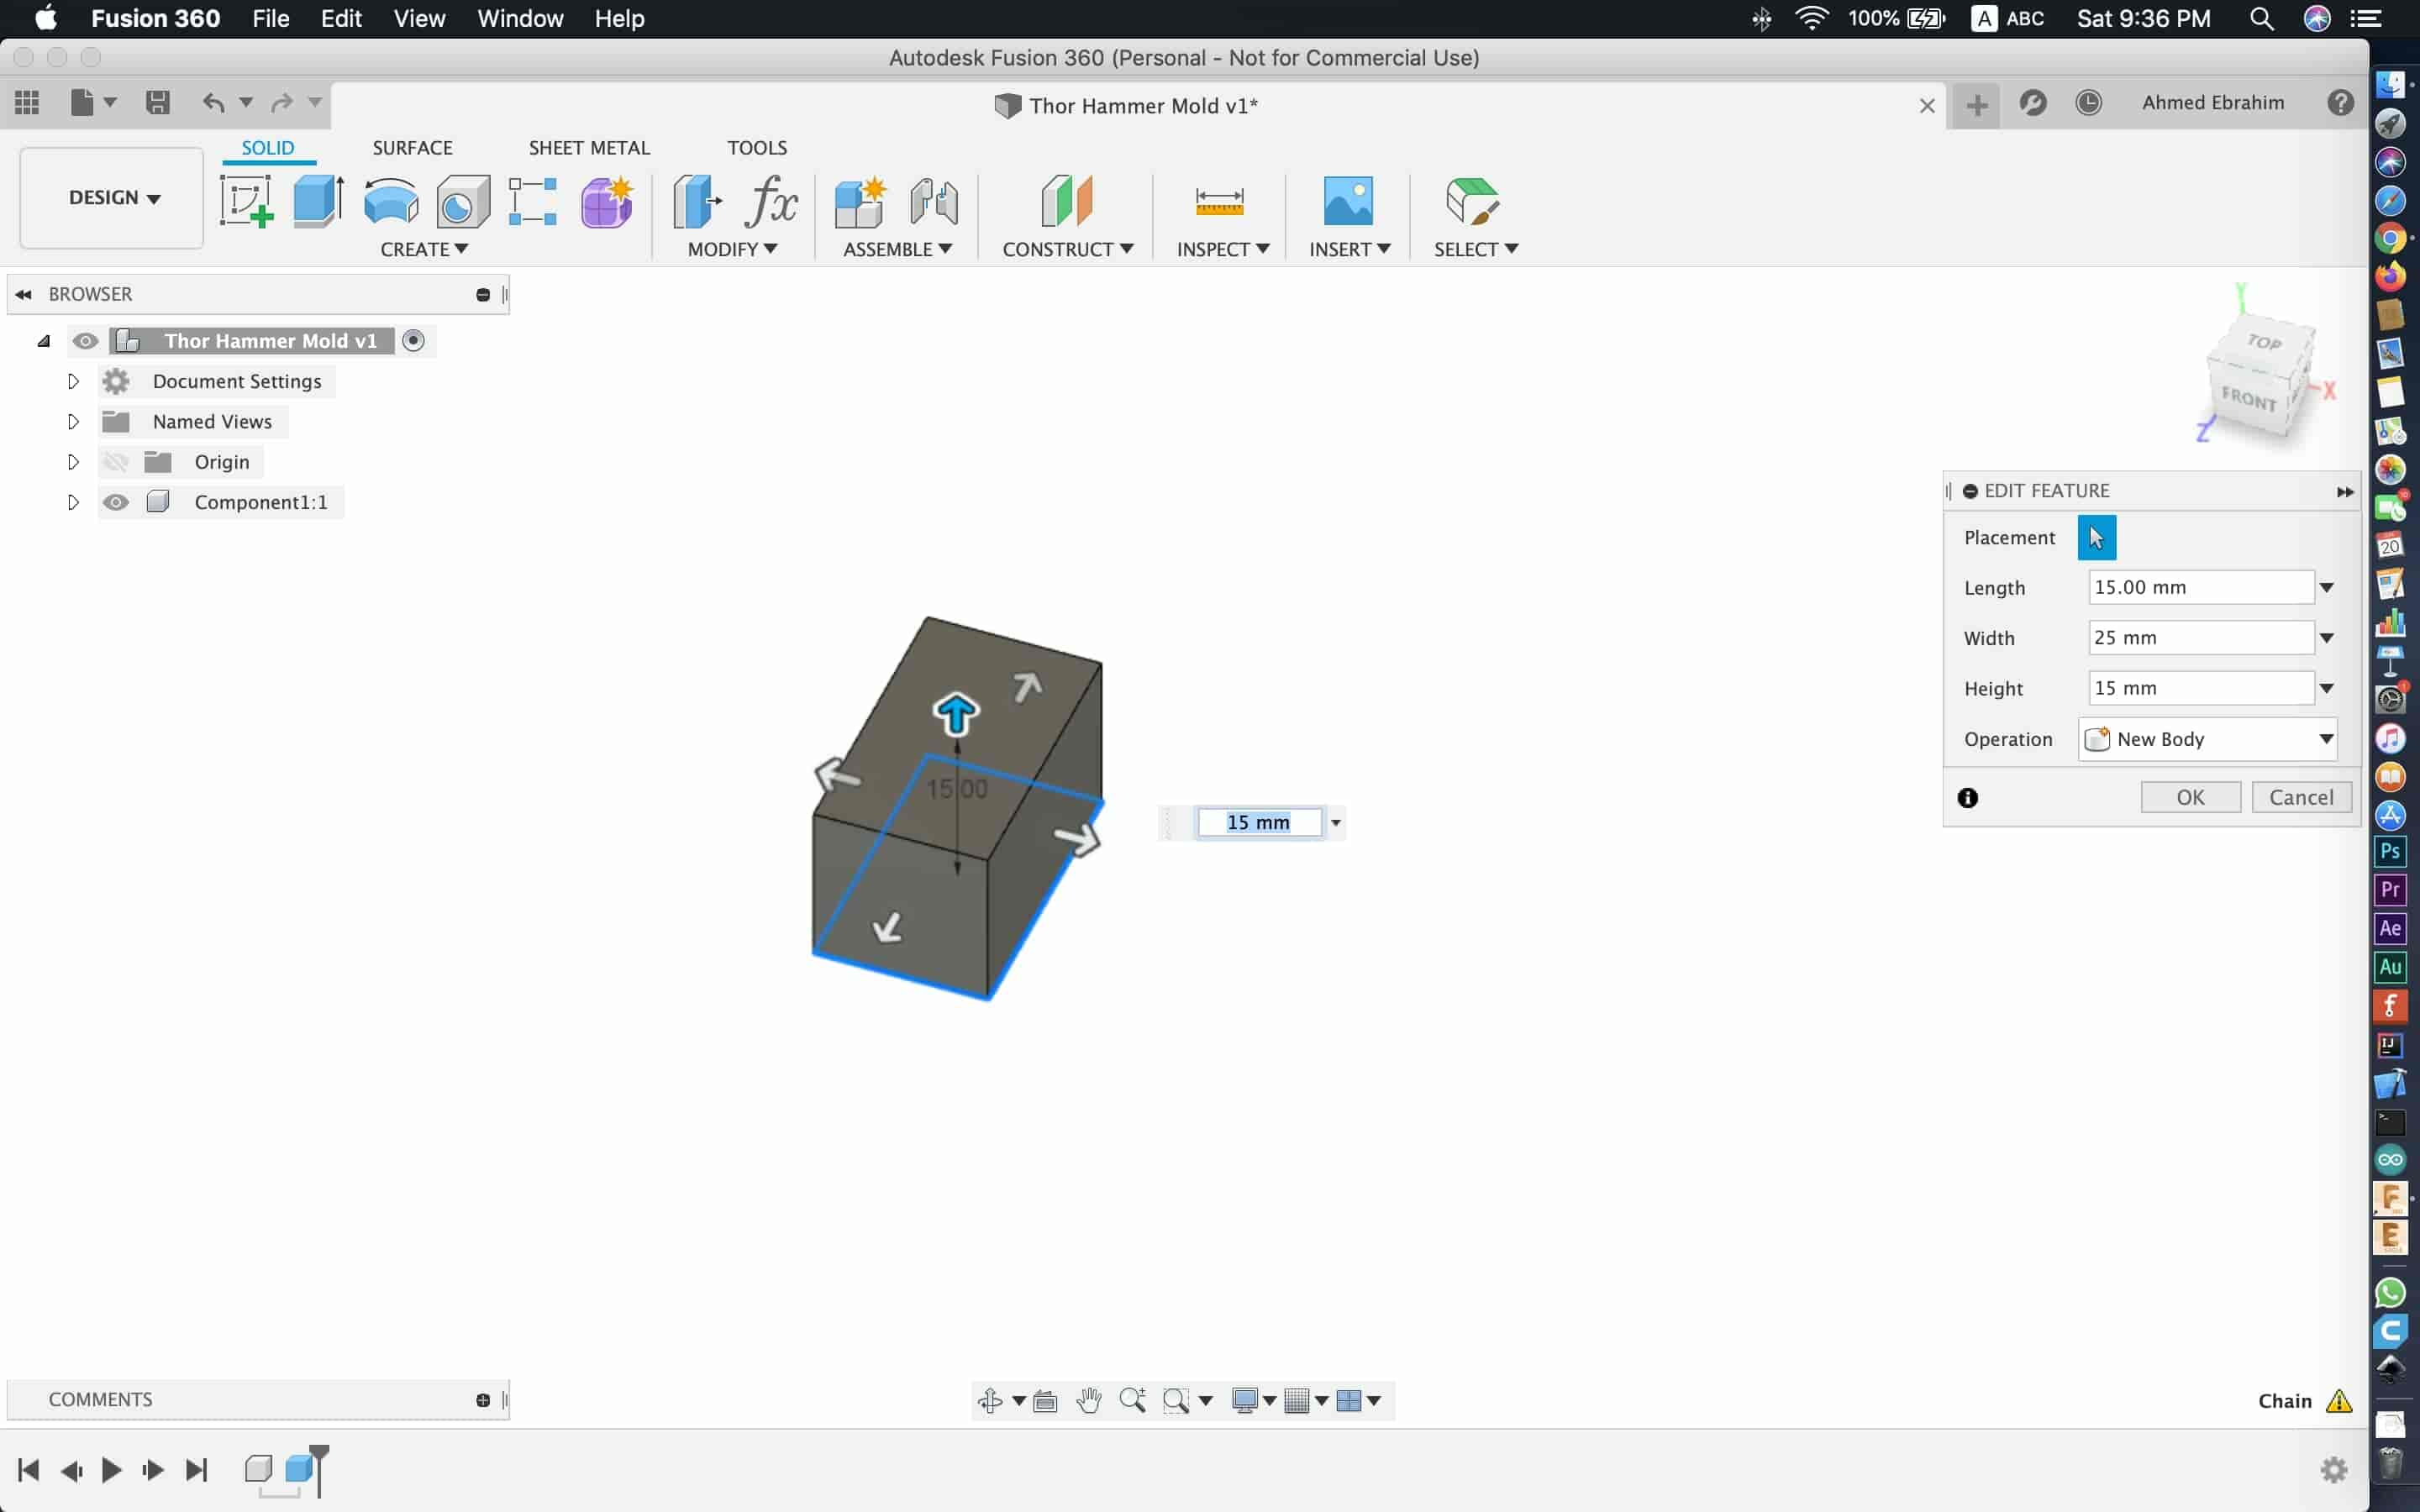
Task: Open the Help question mark icon
Action: (2340, 102)
